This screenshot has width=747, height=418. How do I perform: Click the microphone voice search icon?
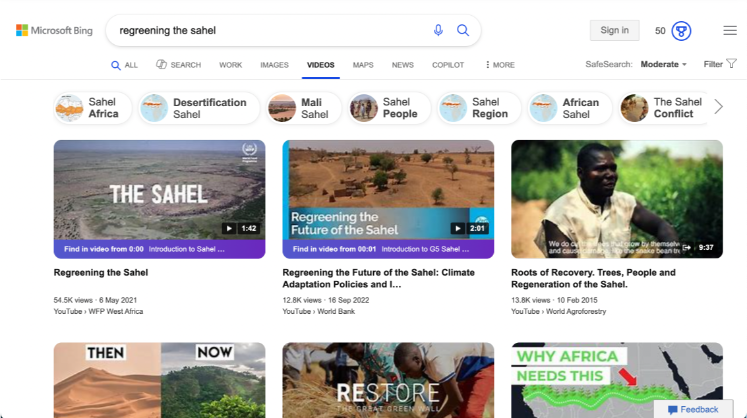point(438,30)
